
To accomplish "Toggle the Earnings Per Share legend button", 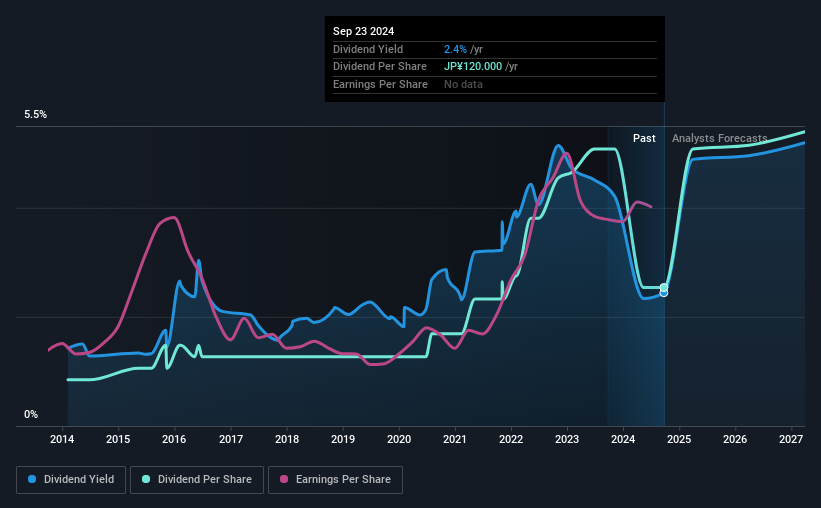I will click(x=335, y=480).
